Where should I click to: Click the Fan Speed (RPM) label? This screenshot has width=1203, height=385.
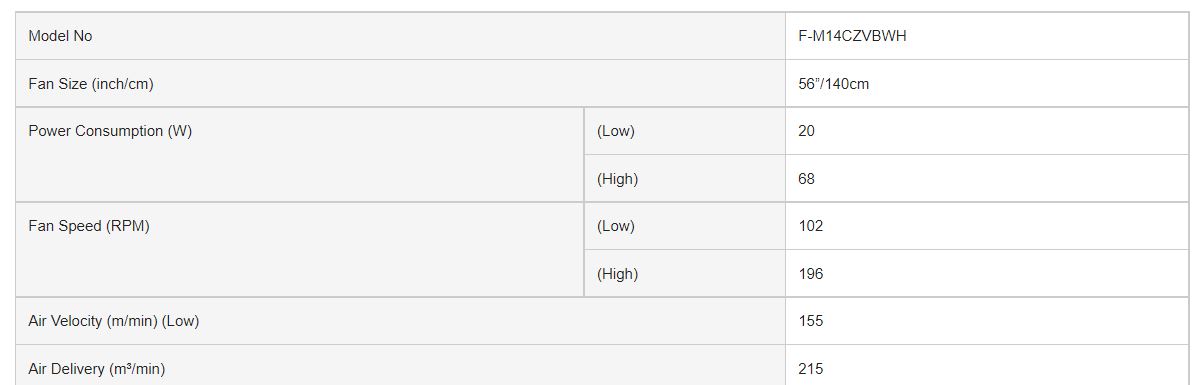point(89,226)
